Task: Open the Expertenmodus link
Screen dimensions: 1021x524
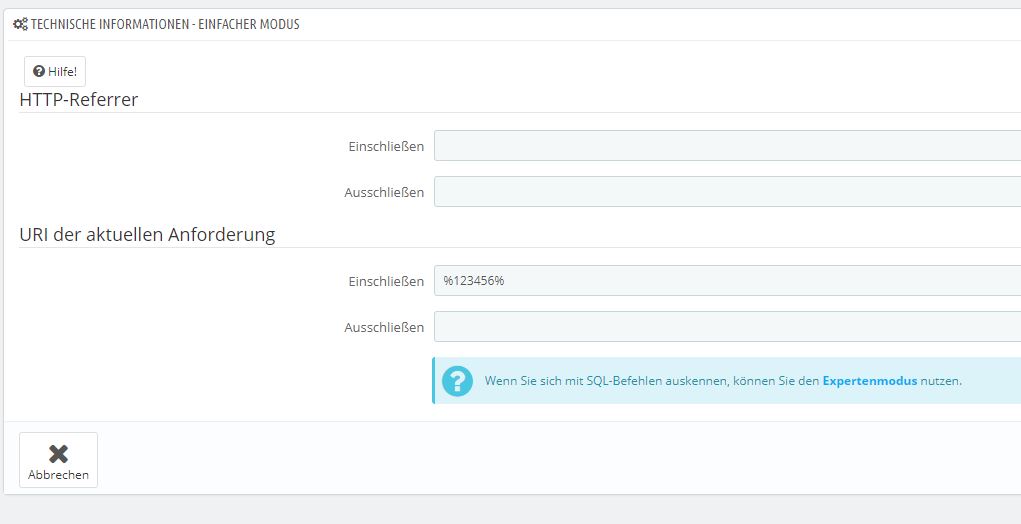Action: coord(869,381)
